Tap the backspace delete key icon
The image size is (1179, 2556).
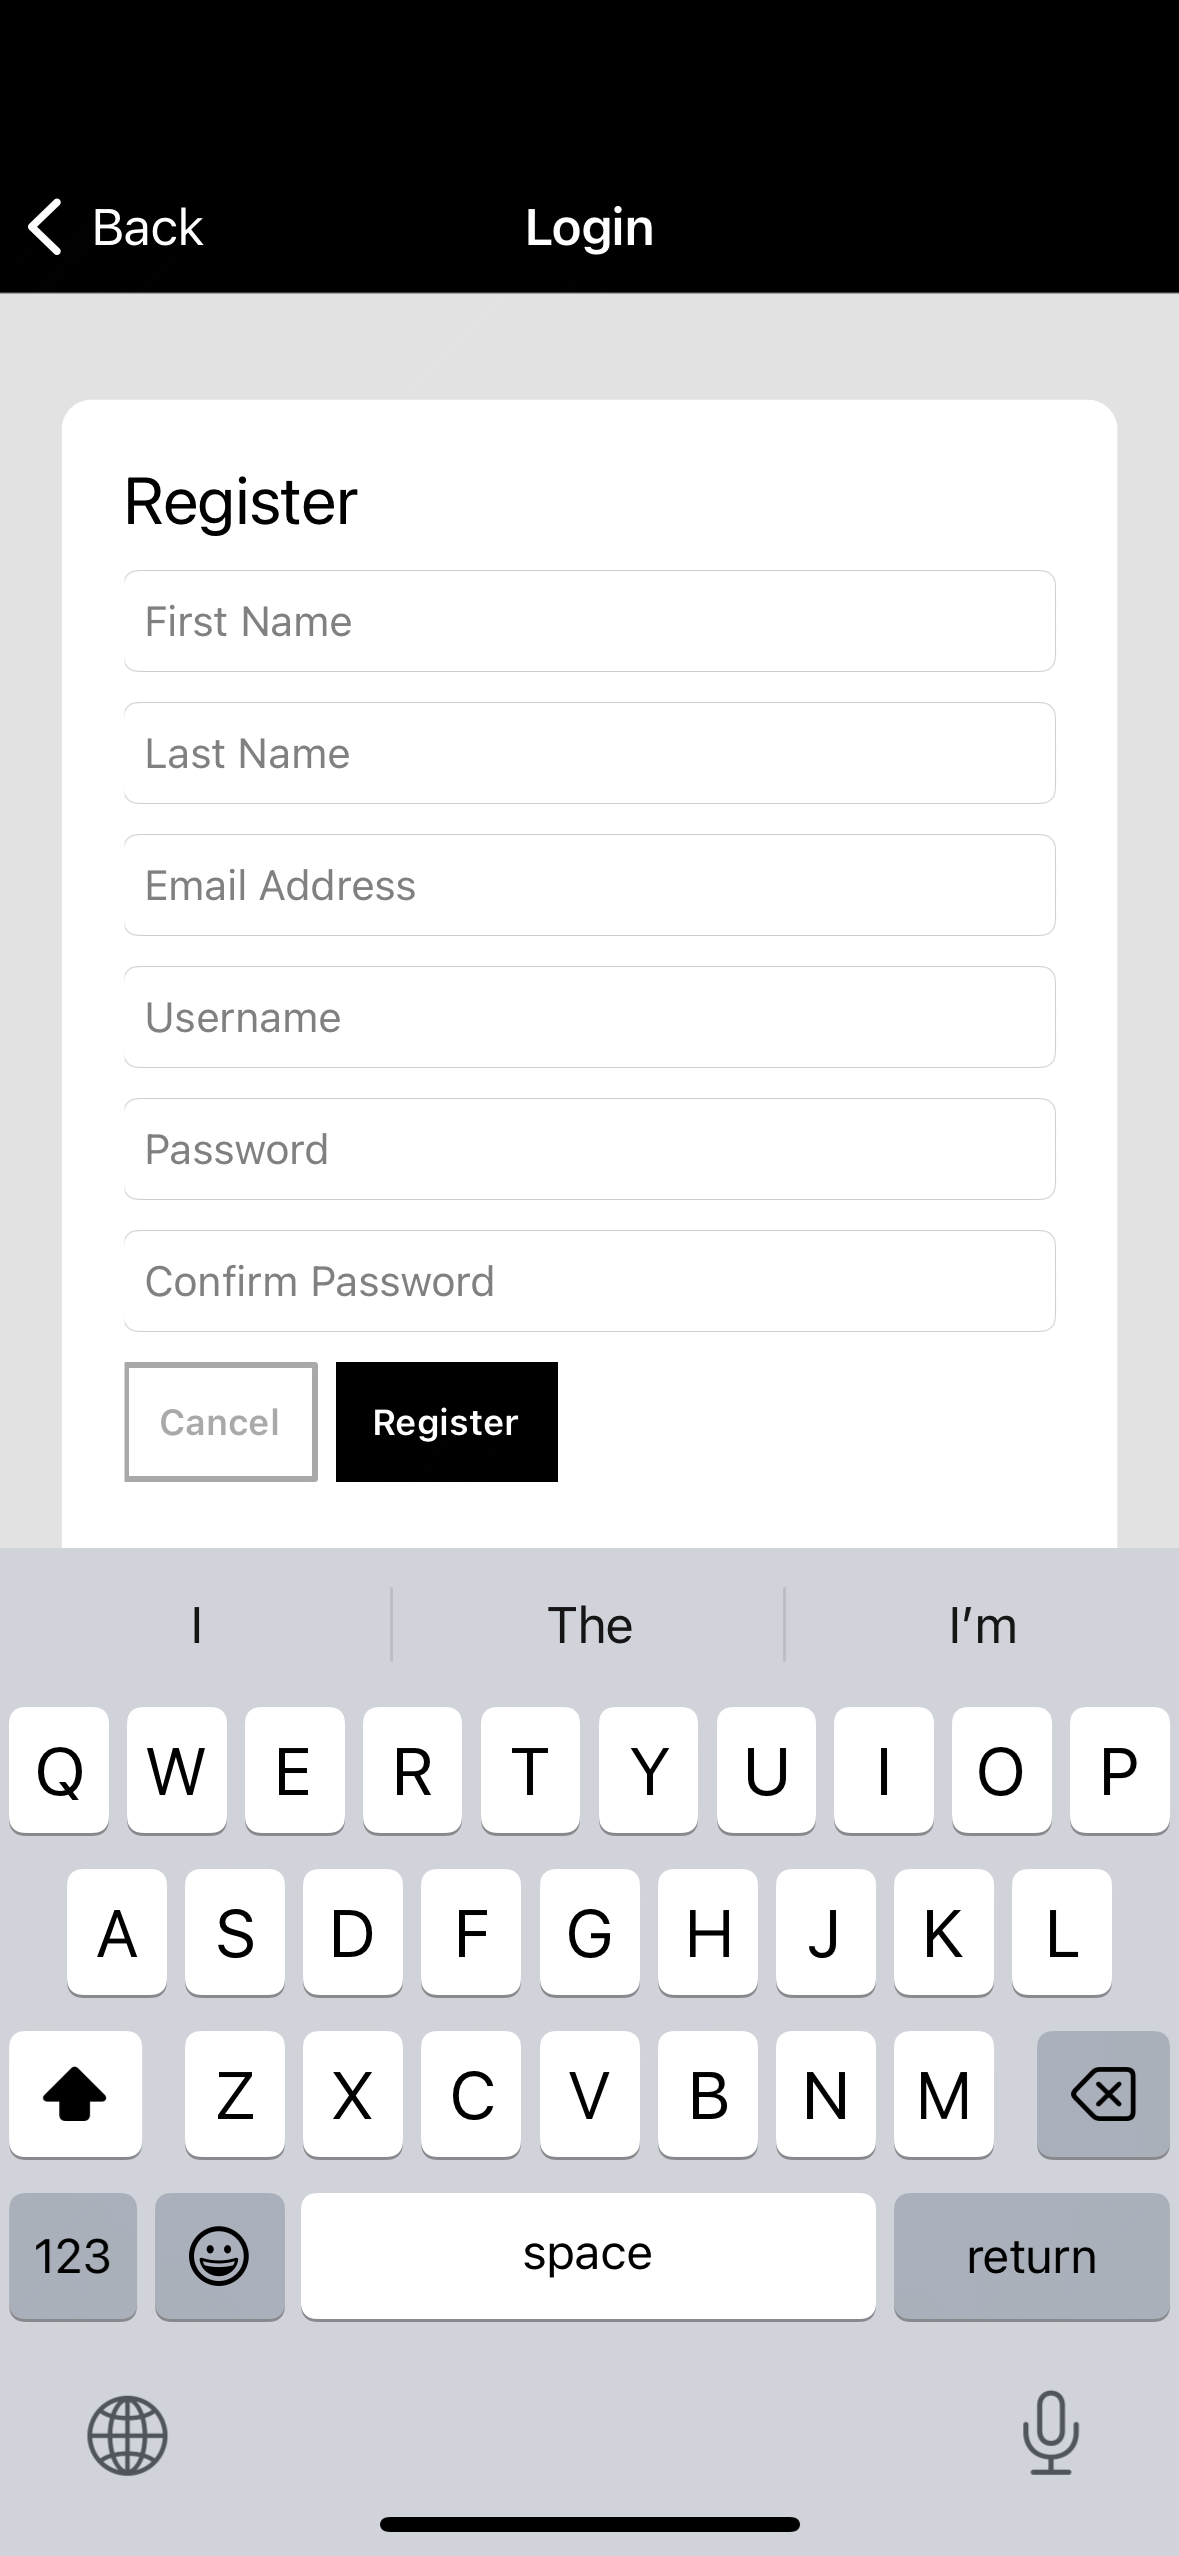click(x=1103, y=2093)
